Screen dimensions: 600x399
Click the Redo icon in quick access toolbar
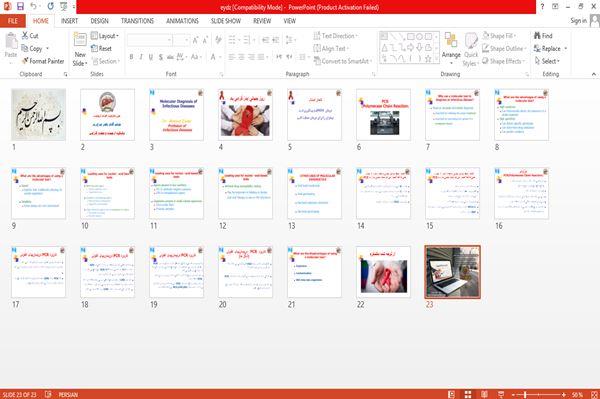(x=51, y=6)
